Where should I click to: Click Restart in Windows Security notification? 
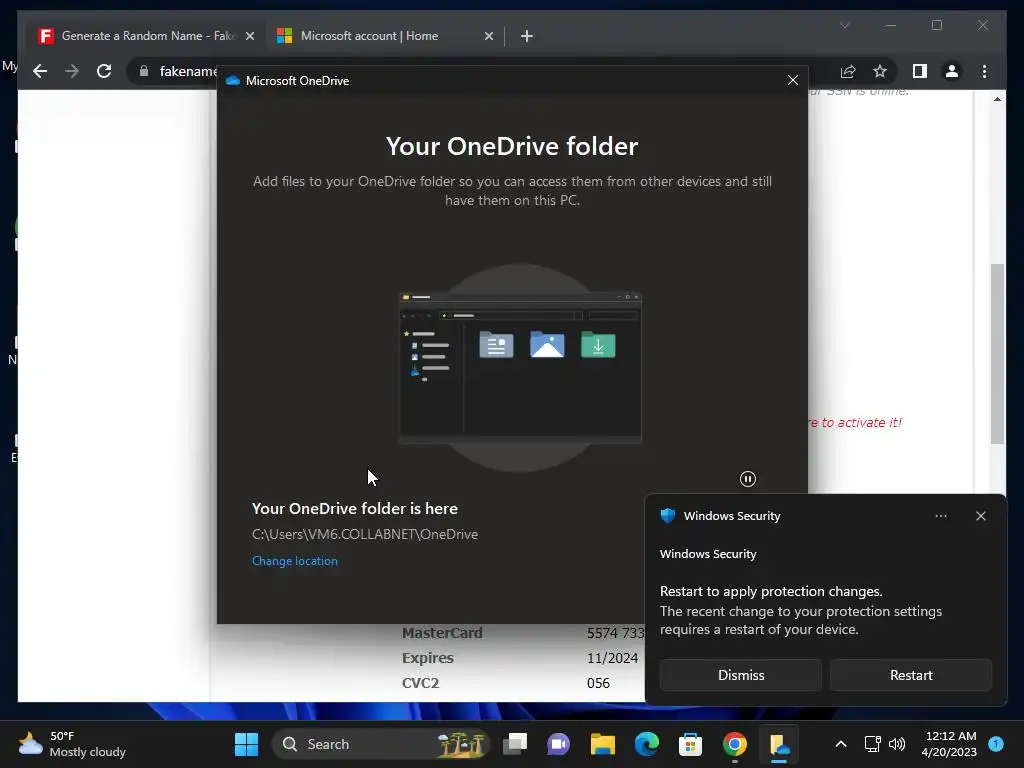911,675
